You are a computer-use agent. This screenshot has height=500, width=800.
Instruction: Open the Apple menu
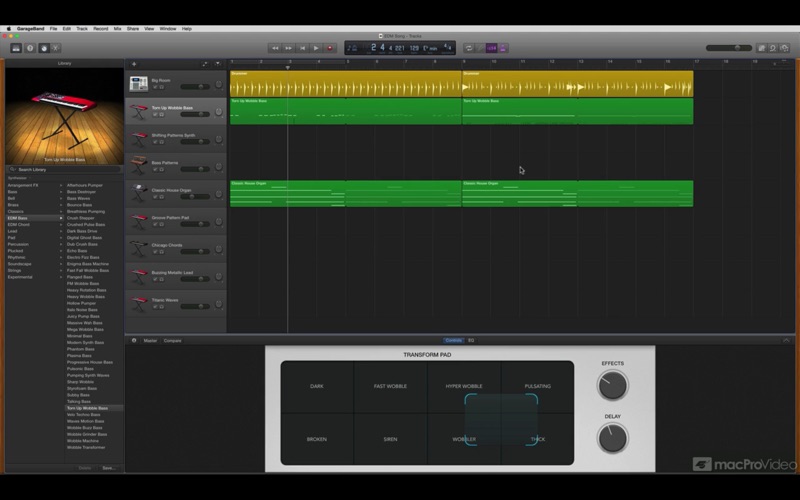pos(9,29)
